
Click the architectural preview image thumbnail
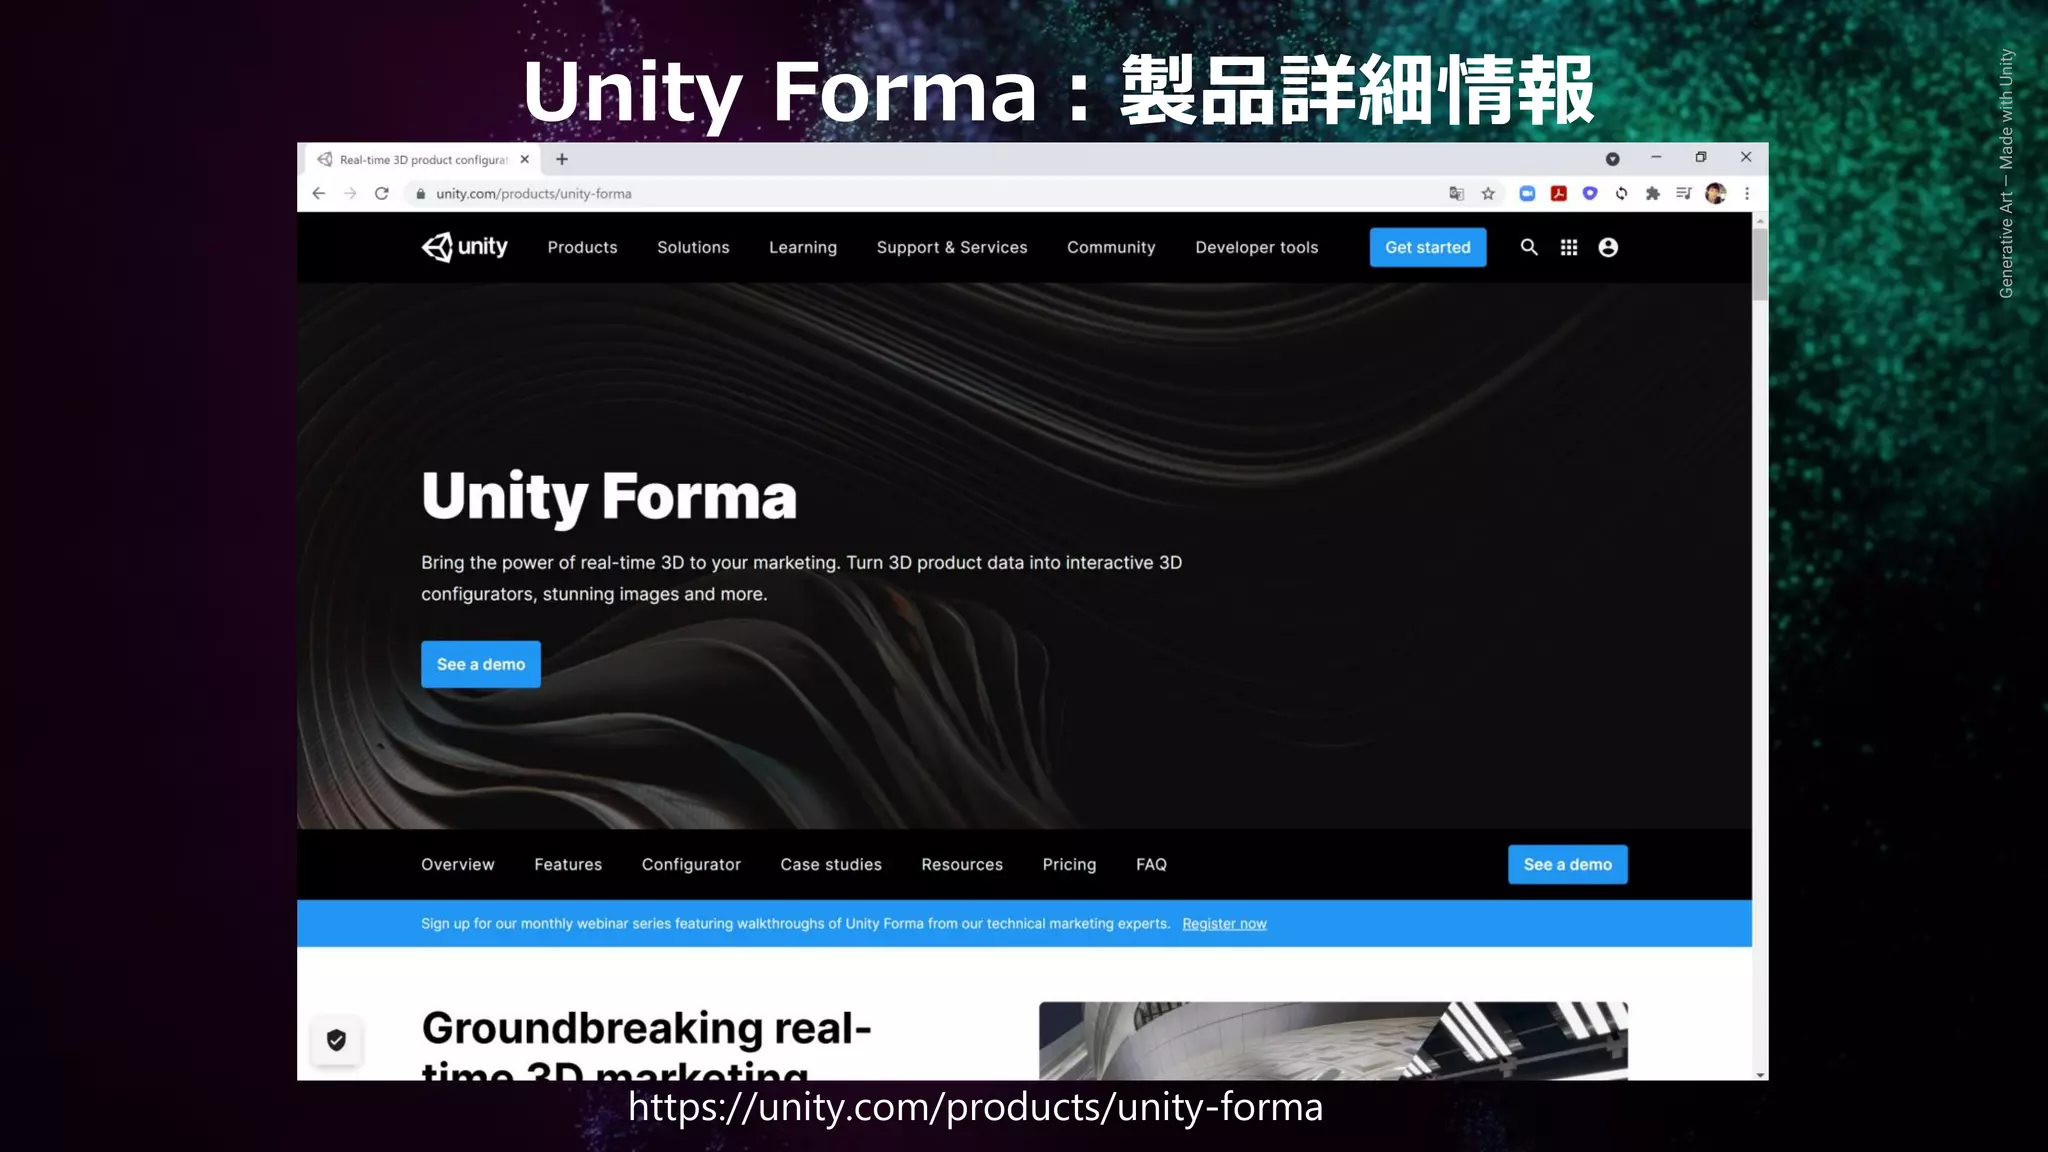tap(1333, 1040)
